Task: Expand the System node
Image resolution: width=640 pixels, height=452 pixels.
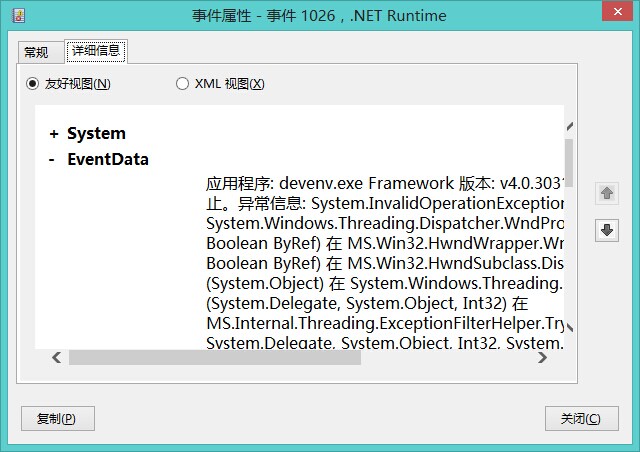Action: pyautogui.click(x=53, y=134)
